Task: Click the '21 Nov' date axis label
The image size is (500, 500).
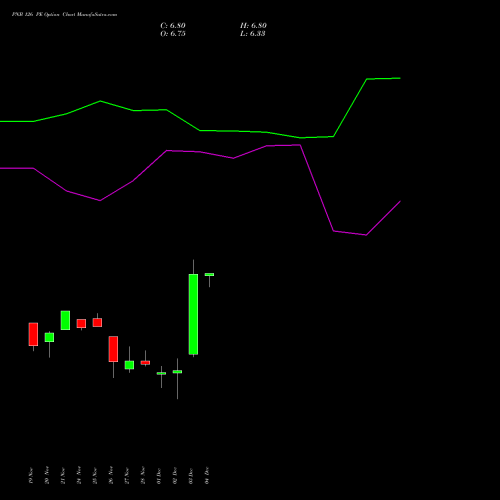Action: click(x=63, y=475)
